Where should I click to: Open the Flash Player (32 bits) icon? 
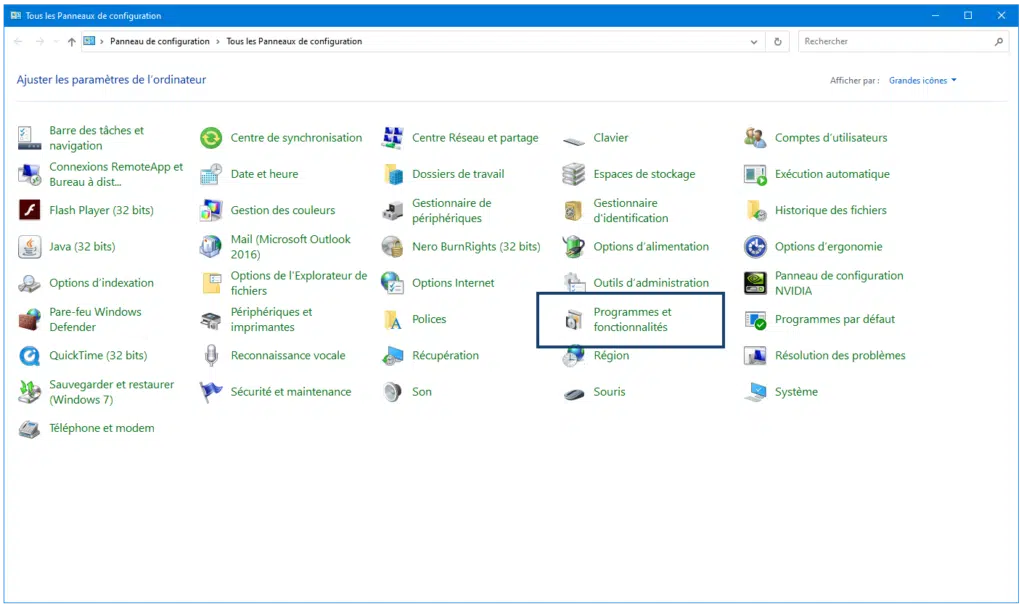(x=29, y=210)
